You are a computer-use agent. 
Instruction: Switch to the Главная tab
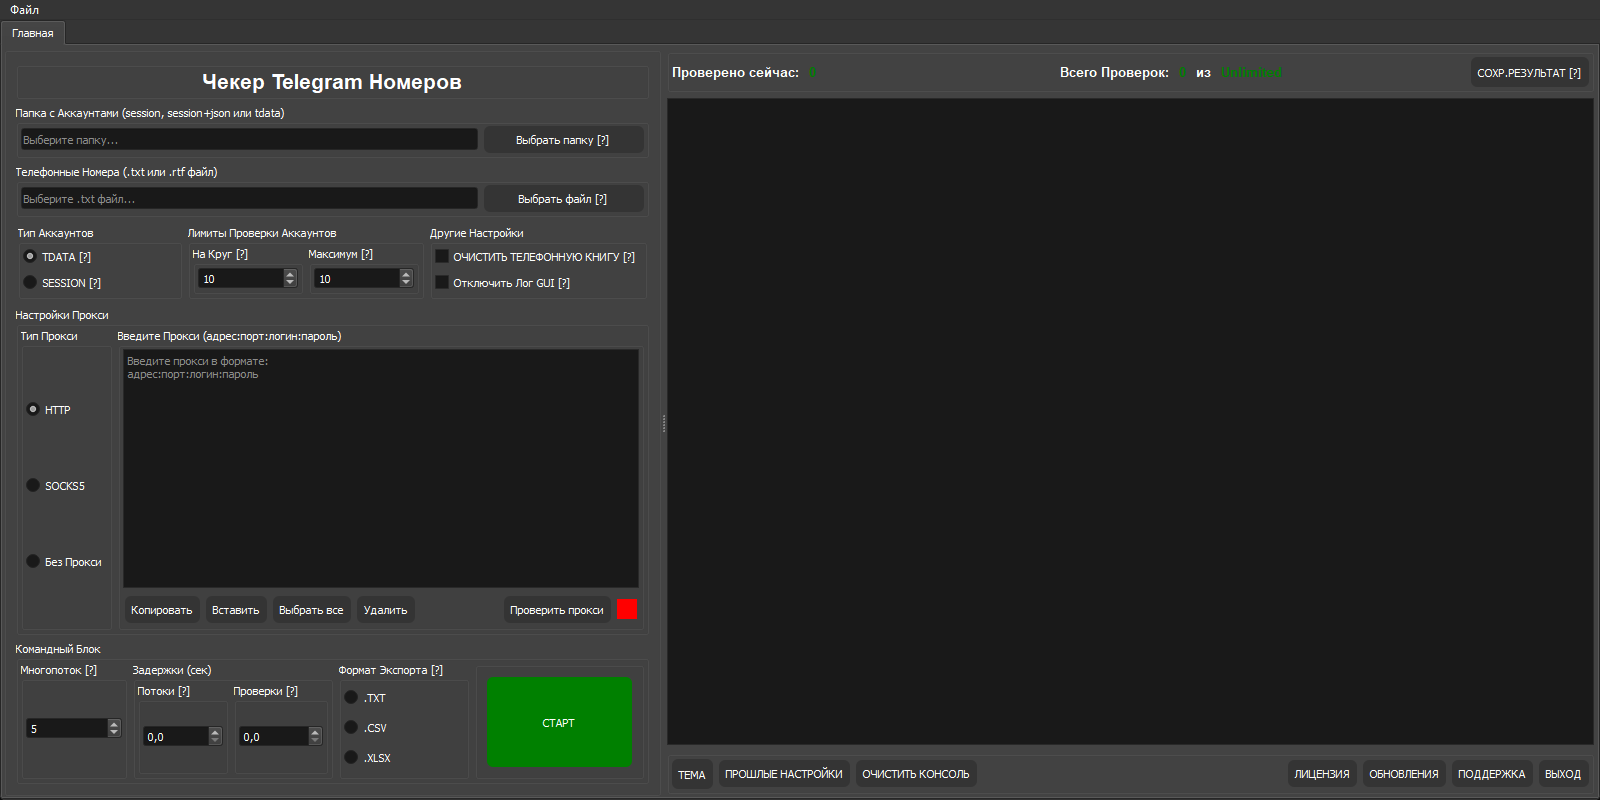33,33
